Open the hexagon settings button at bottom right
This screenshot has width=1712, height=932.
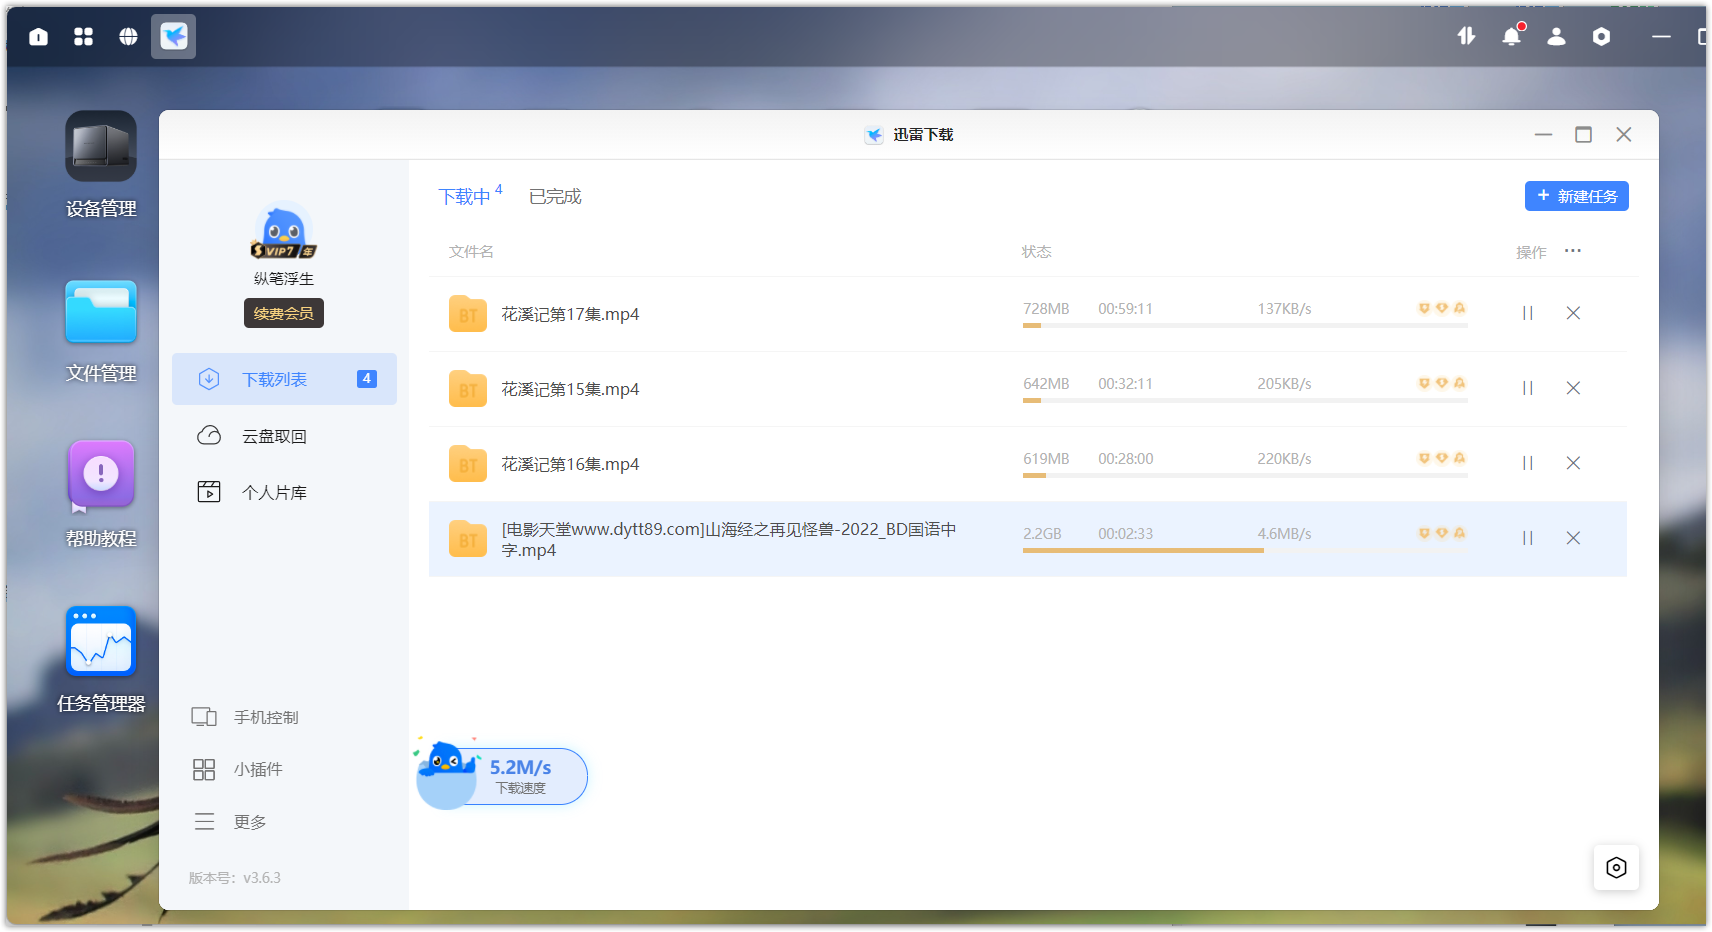coord(1616,867)
